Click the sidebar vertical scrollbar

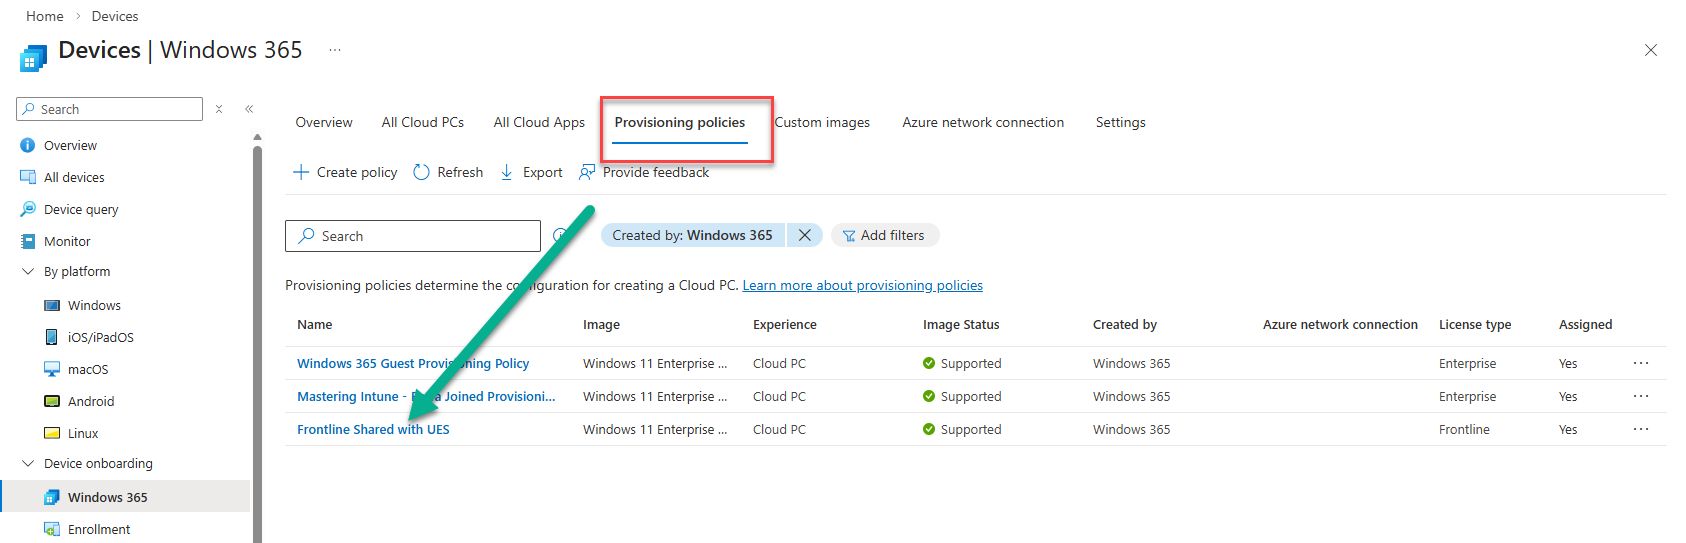click(257, 340)
